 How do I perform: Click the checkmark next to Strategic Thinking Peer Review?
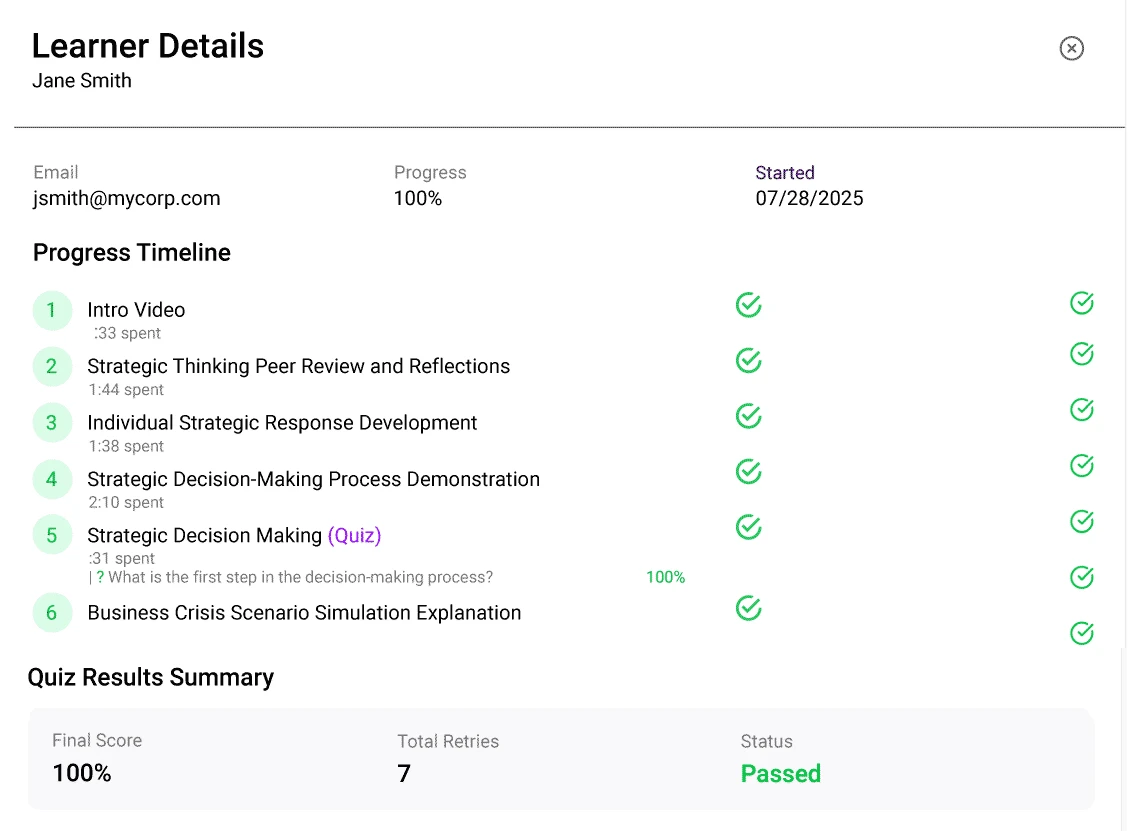pyautogui.click(x=748, y=360)
